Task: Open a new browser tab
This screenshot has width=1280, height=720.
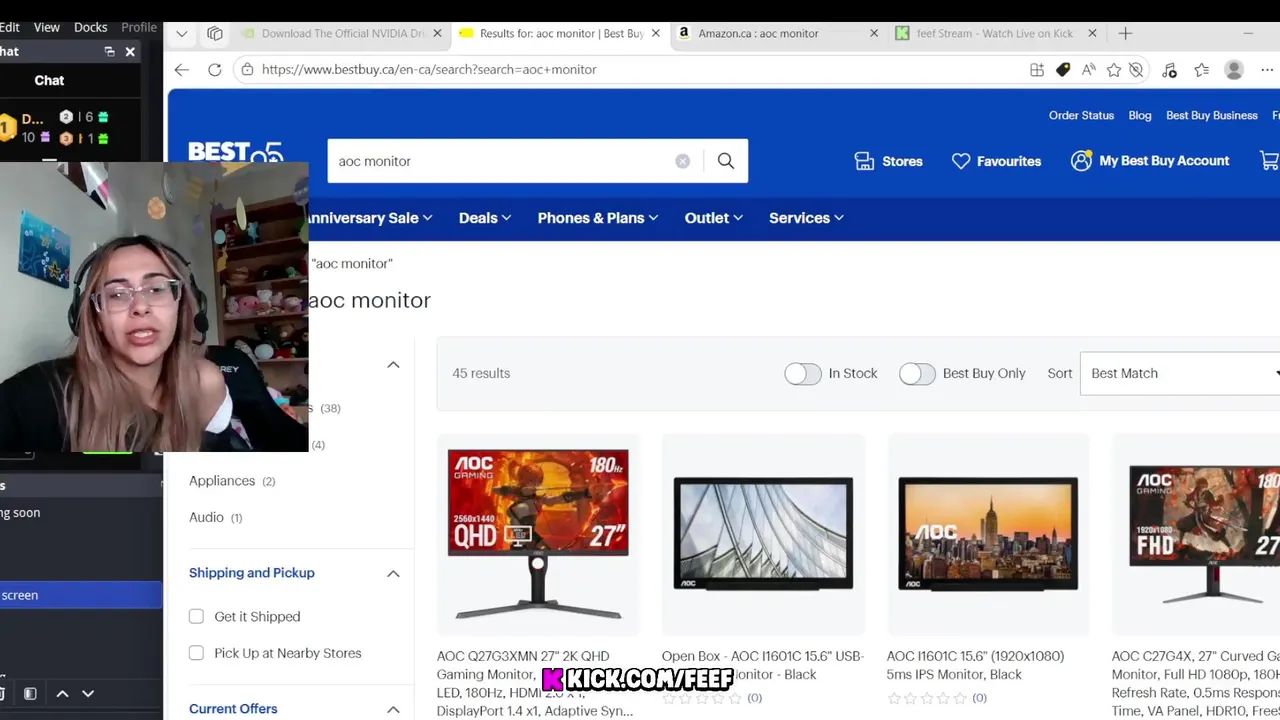Action: coord(1125,33)
